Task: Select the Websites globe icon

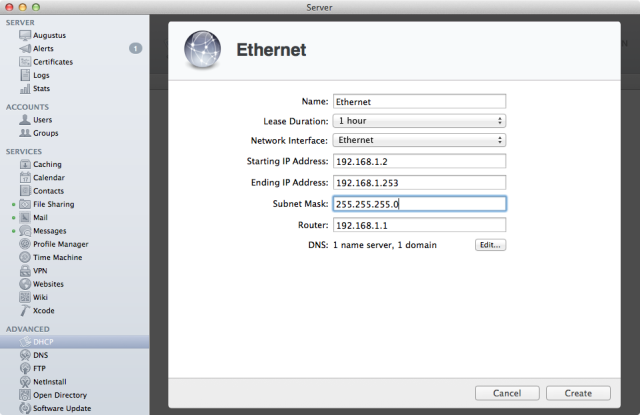Action: [x=25, y=284]
